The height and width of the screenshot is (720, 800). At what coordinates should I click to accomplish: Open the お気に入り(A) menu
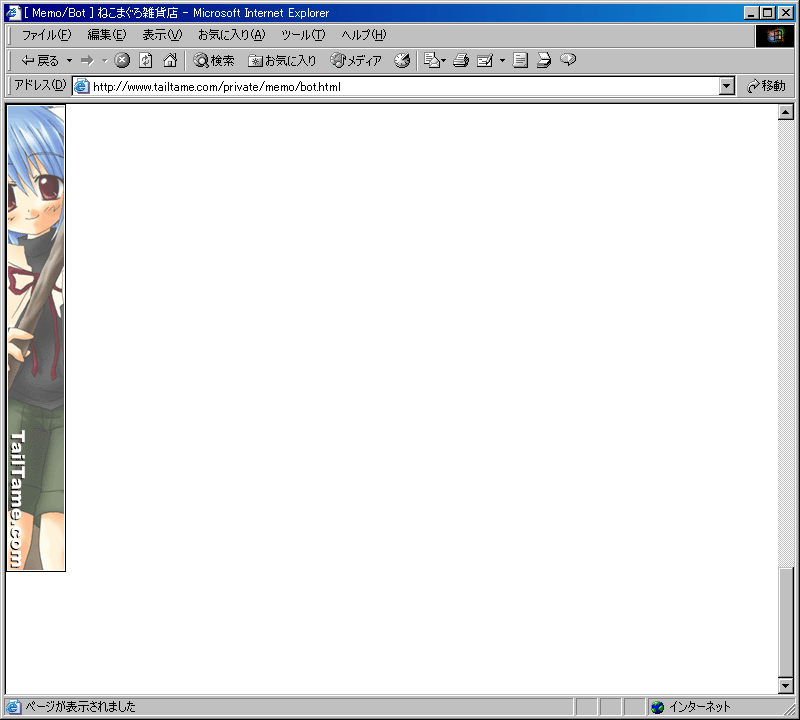point(232,35)
